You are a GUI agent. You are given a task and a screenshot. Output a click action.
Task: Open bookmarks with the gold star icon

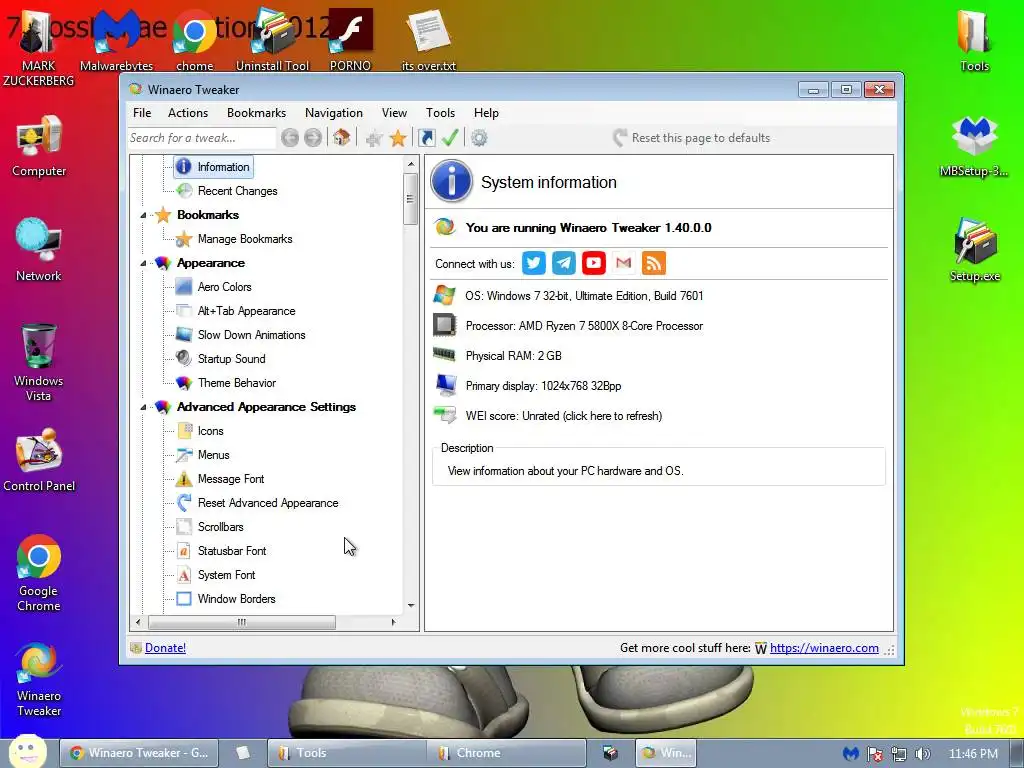click(398, 138)
